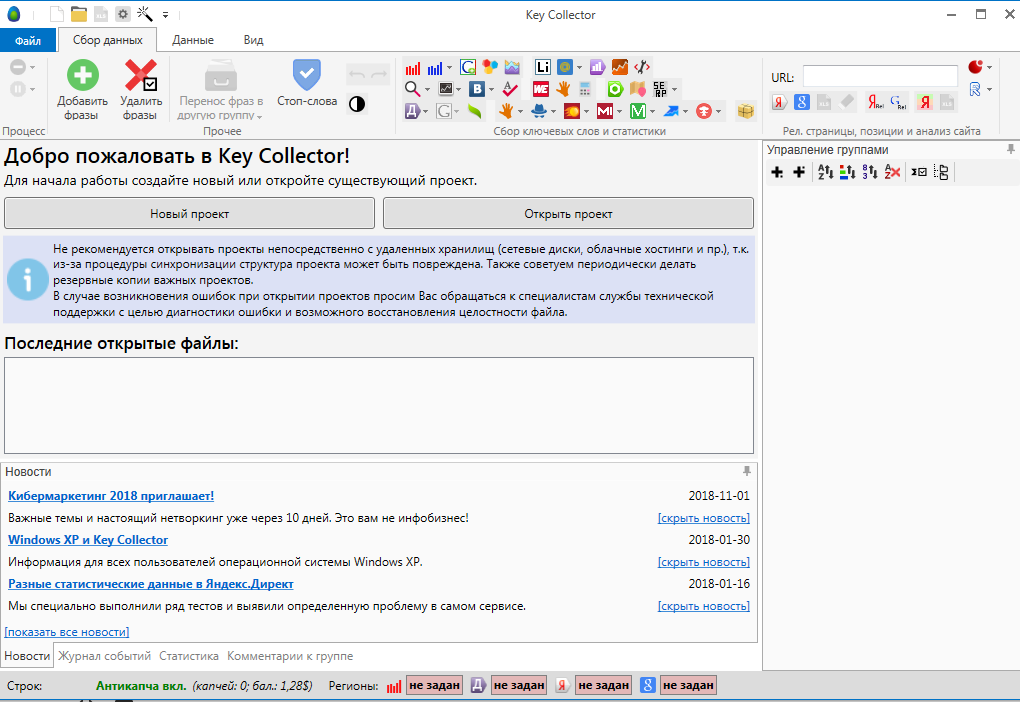
Task: Click the green leaf icon
Action: pyautogui.click(x=475, y=111)
